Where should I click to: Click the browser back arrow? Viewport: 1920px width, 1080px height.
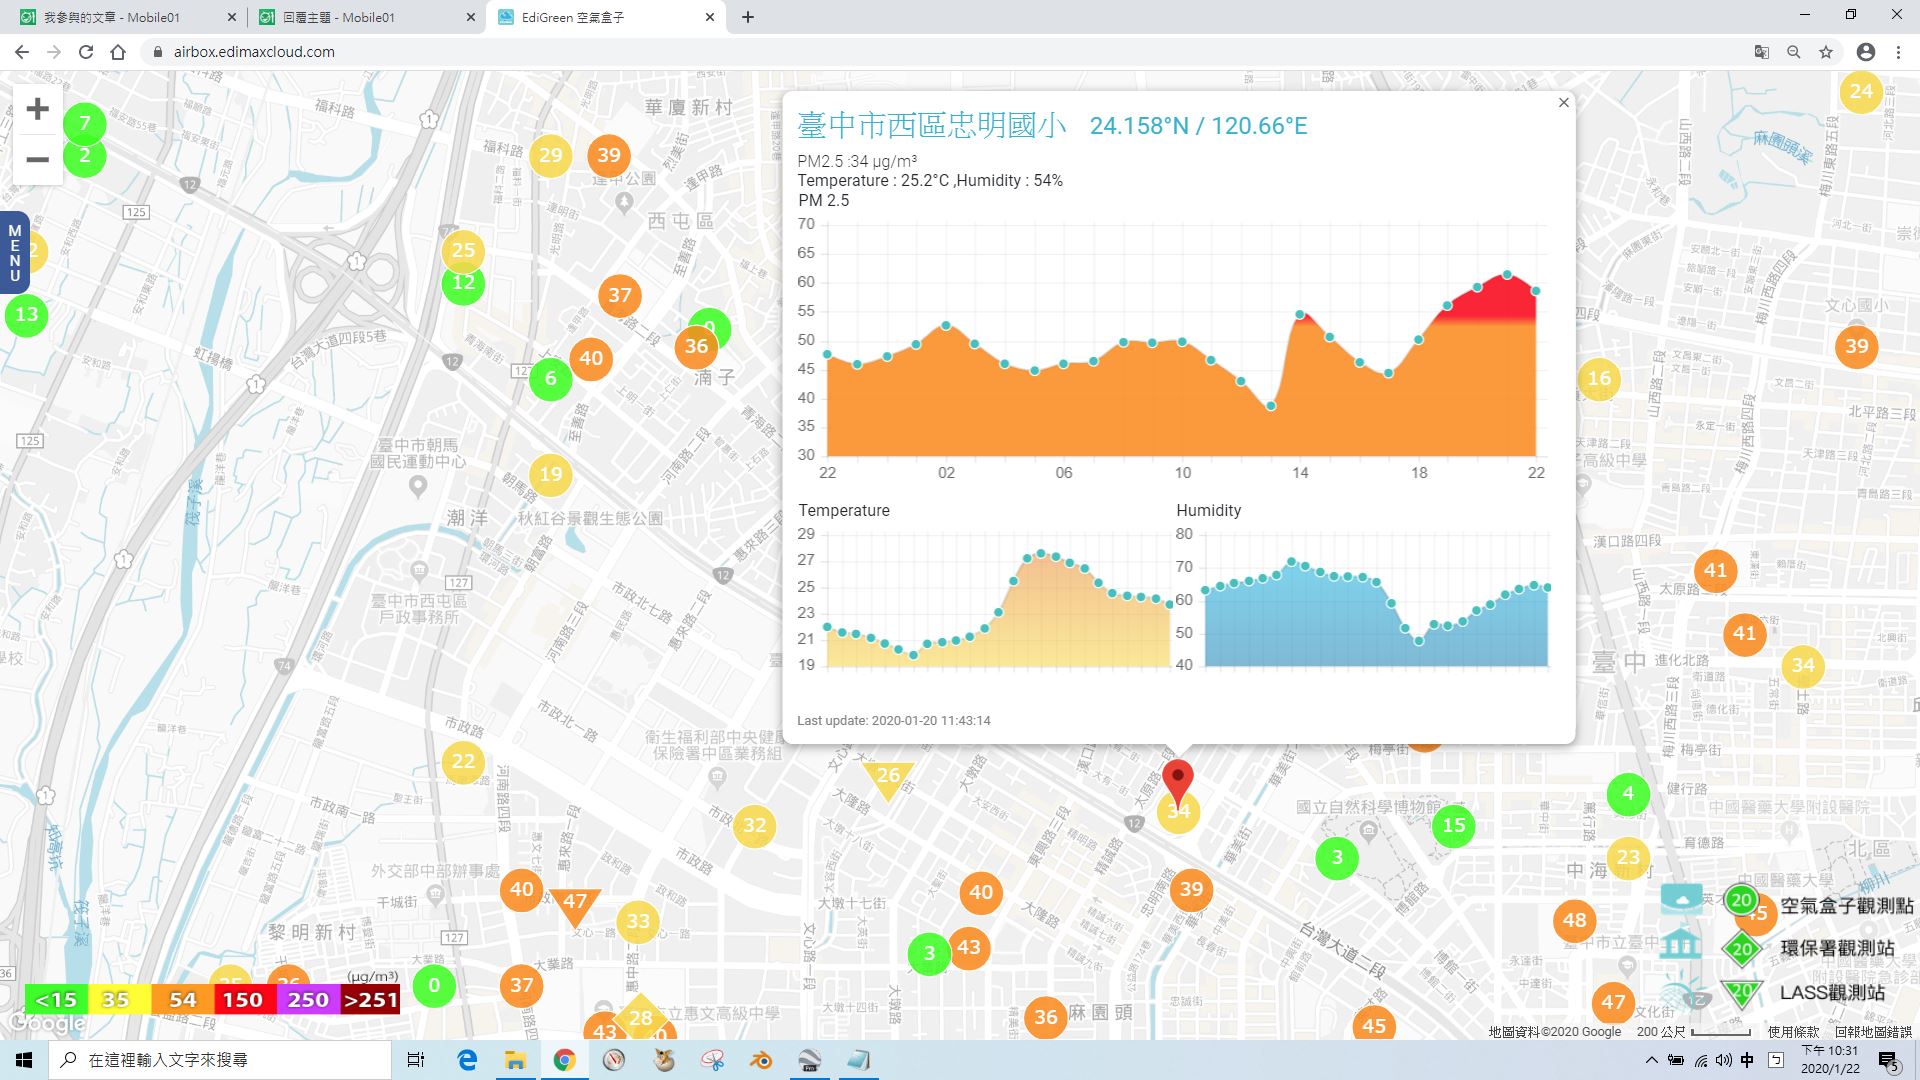click(22, 52)
